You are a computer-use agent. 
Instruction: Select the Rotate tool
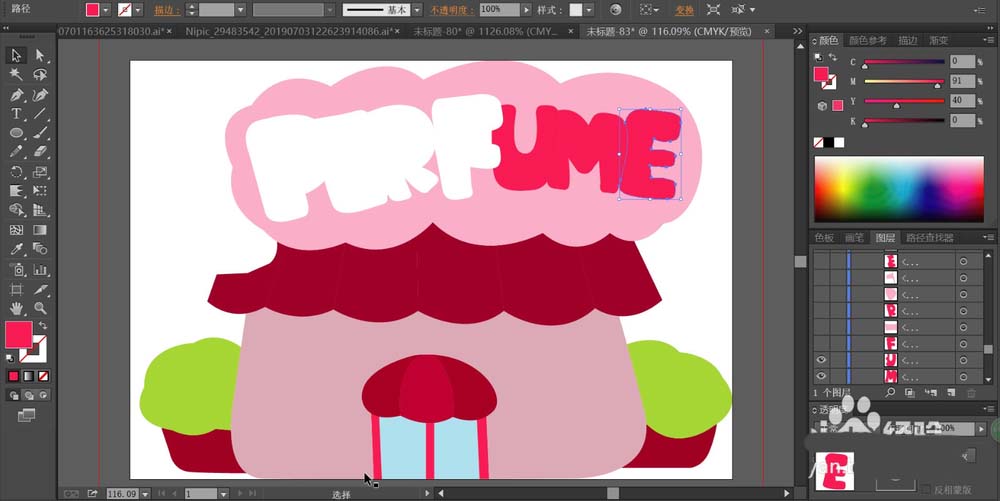click(x=16, y=172)
